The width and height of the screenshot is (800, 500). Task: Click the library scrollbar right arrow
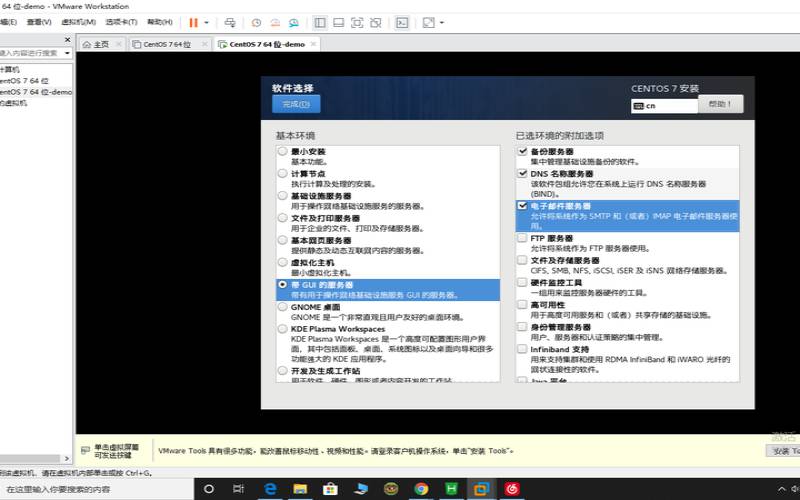coord(67,459)
